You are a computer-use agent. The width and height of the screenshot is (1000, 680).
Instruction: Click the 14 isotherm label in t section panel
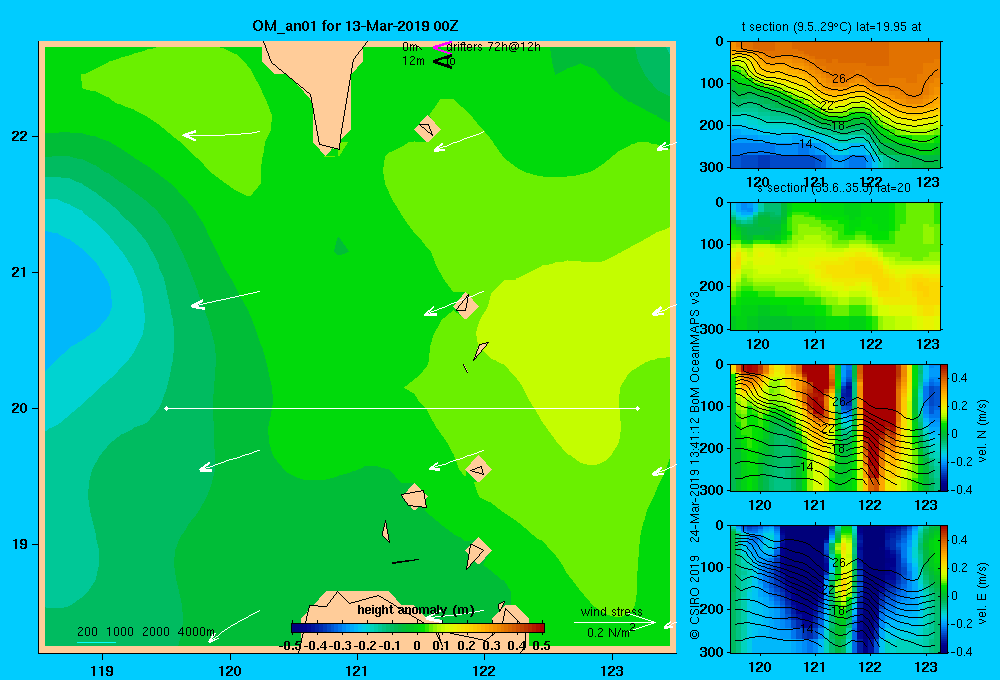click(805, 144)
